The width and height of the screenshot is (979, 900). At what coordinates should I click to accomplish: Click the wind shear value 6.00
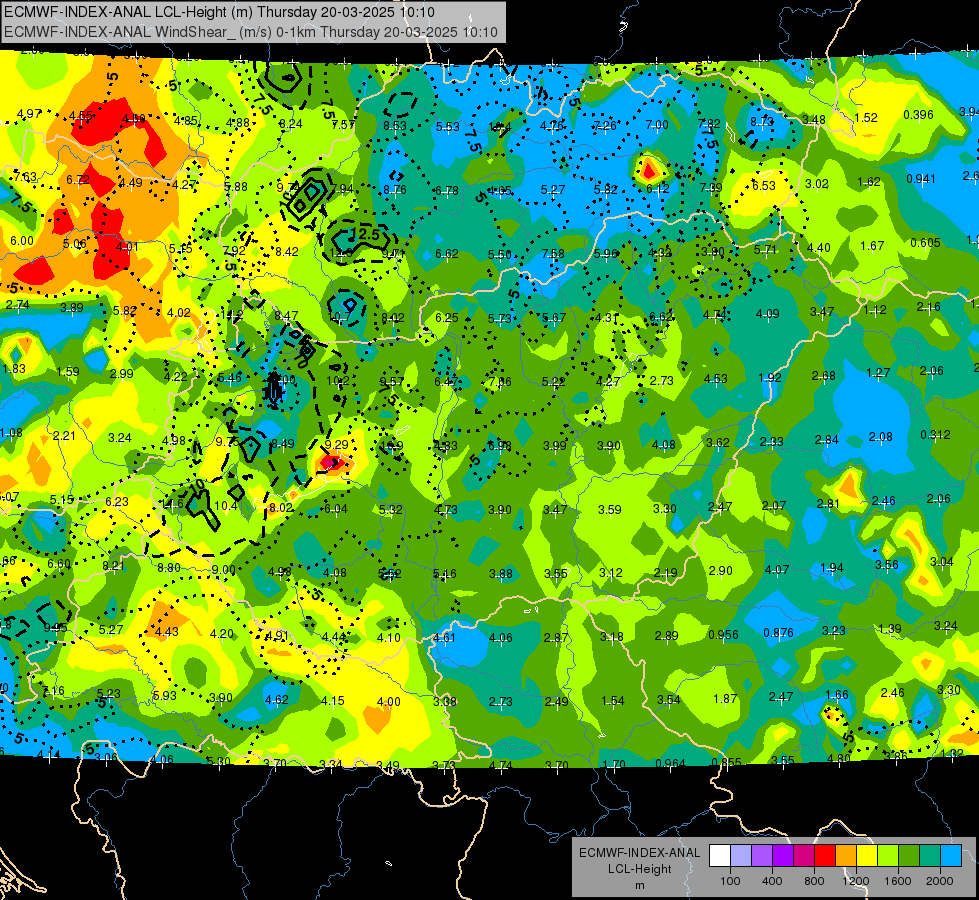tap(22, 241)
